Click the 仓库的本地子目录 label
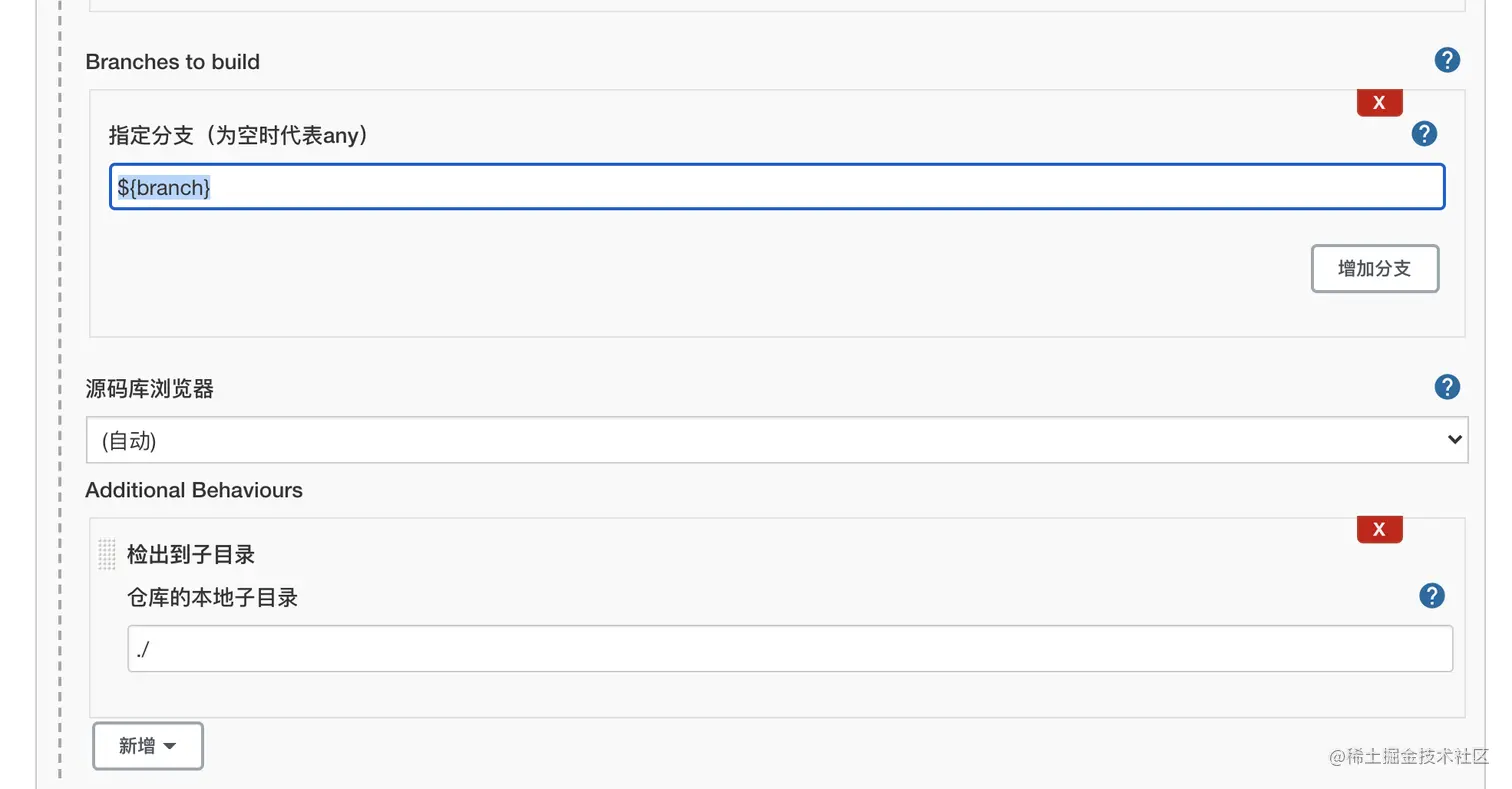Image resolution: width=1512 pixels, height=789 pixels. click(x=212, y=598)
